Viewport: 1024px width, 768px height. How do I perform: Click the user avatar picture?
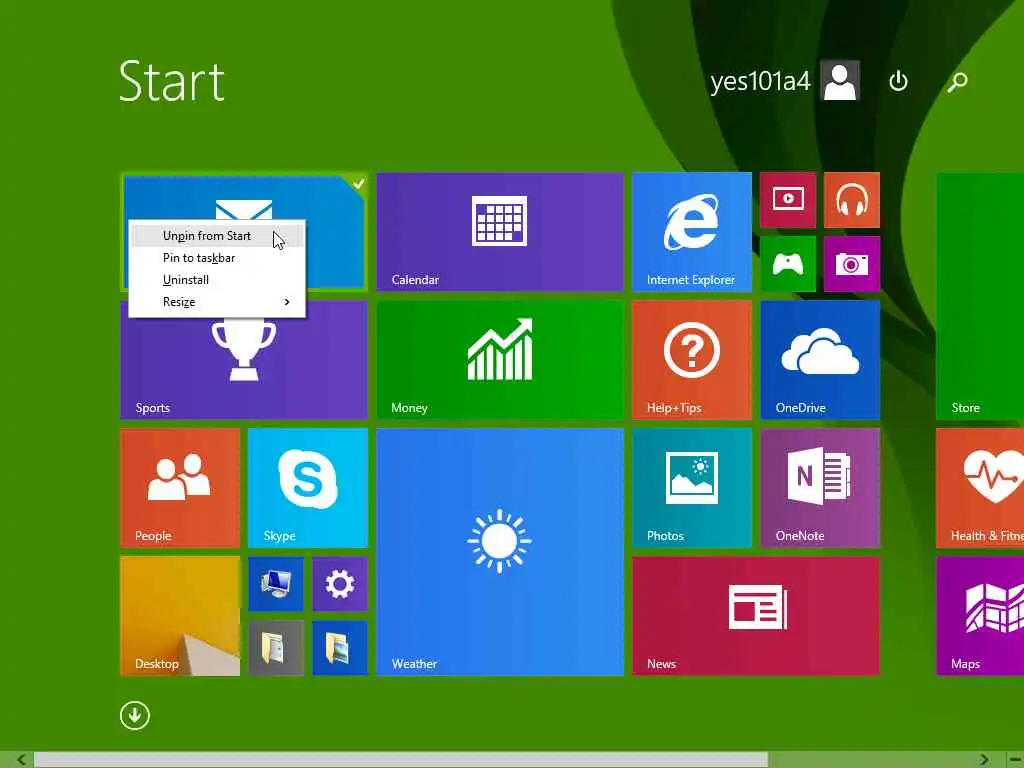(840, 81)
